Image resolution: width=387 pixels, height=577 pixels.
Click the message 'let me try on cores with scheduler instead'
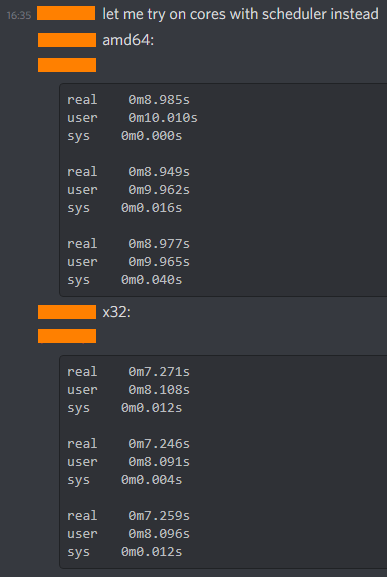click(241, 14)
